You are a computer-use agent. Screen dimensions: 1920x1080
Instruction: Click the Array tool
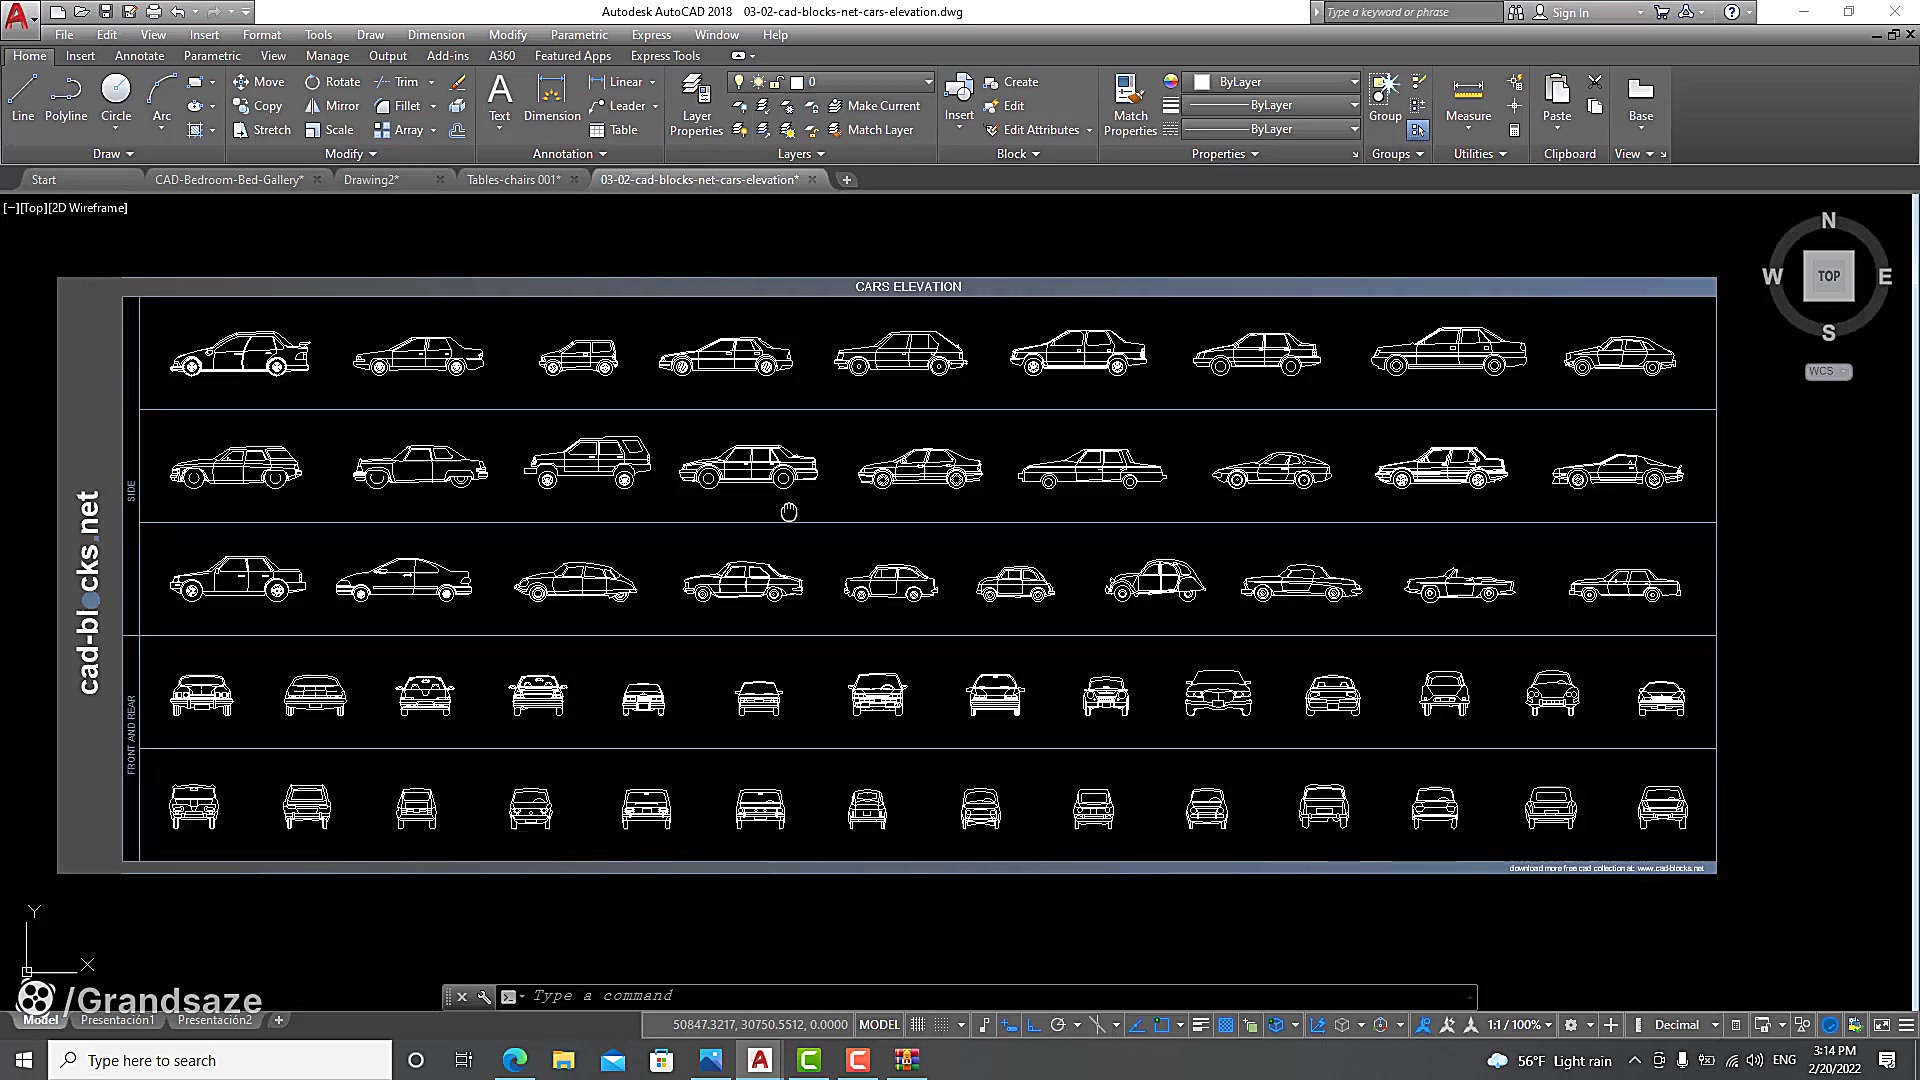tap(398, 130)
